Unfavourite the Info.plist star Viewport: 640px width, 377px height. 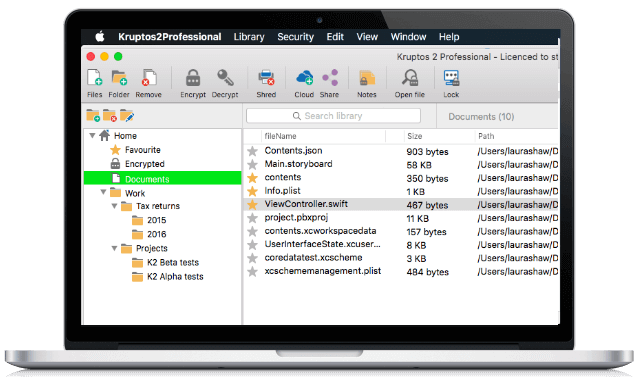click(x=253, y=191)
